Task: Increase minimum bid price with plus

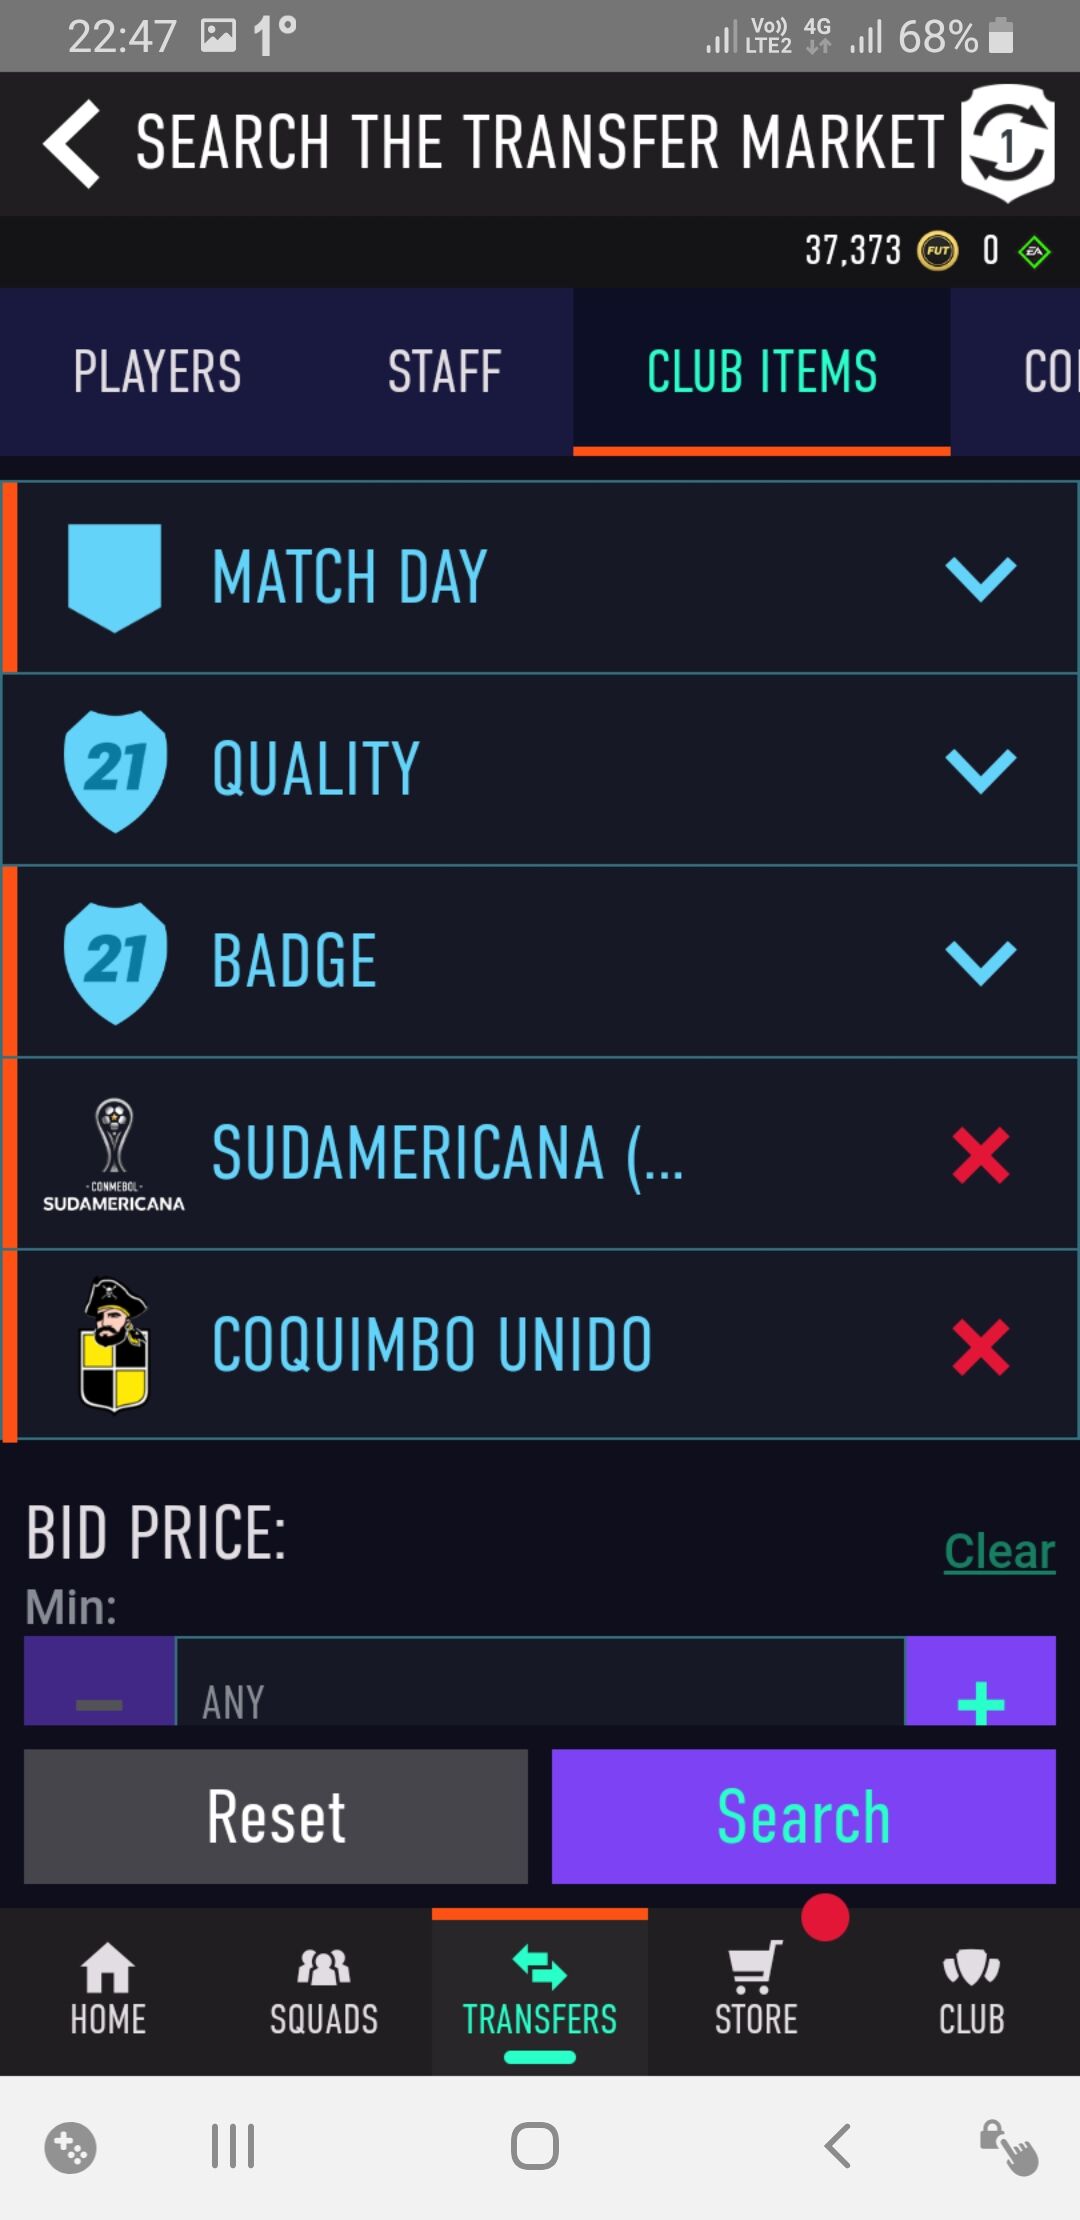Action: click(x=980, y=1690)
